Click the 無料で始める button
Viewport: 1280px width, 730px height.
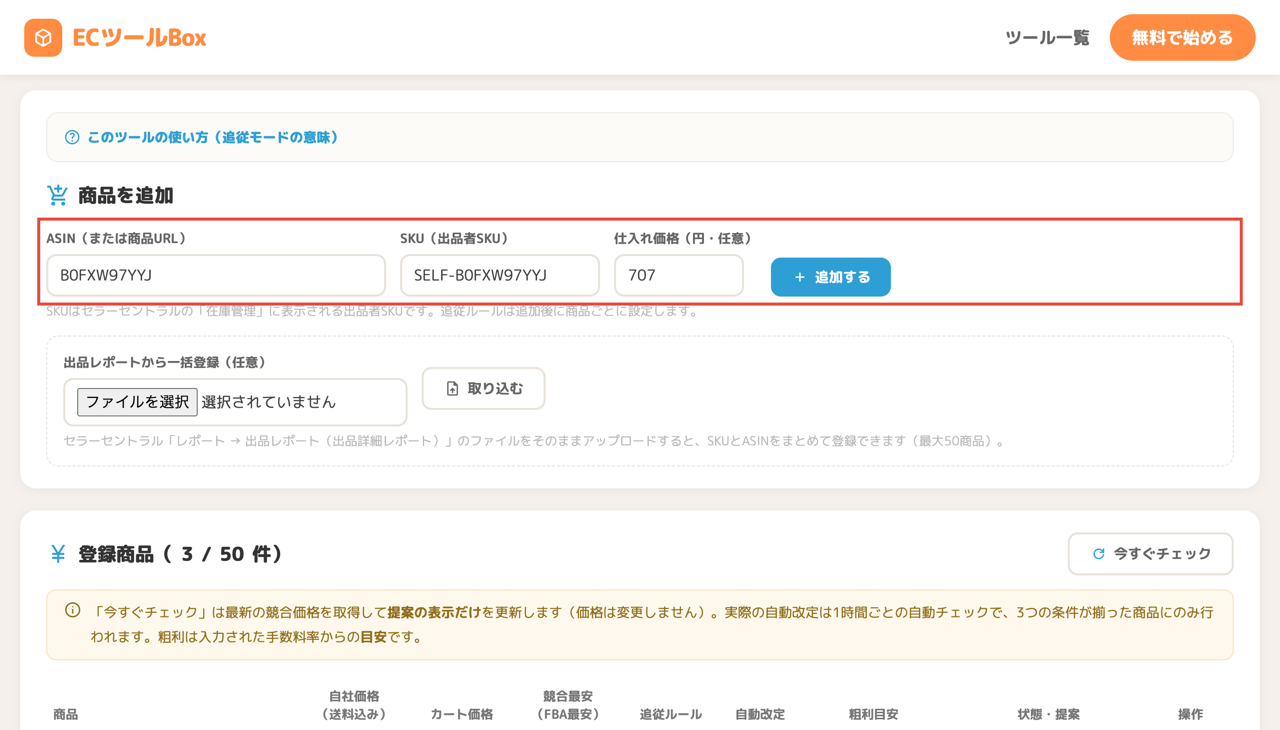pyautogui.click(x=1182, y=38)
